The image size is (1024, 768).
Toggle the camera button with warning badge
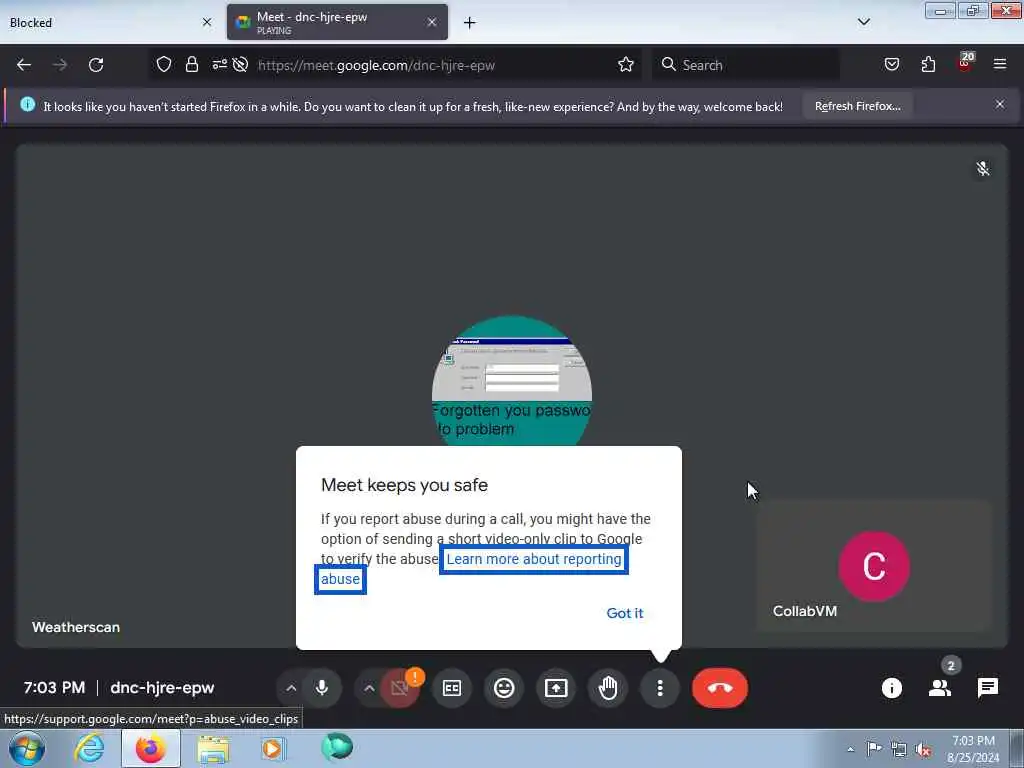[400, 688]
